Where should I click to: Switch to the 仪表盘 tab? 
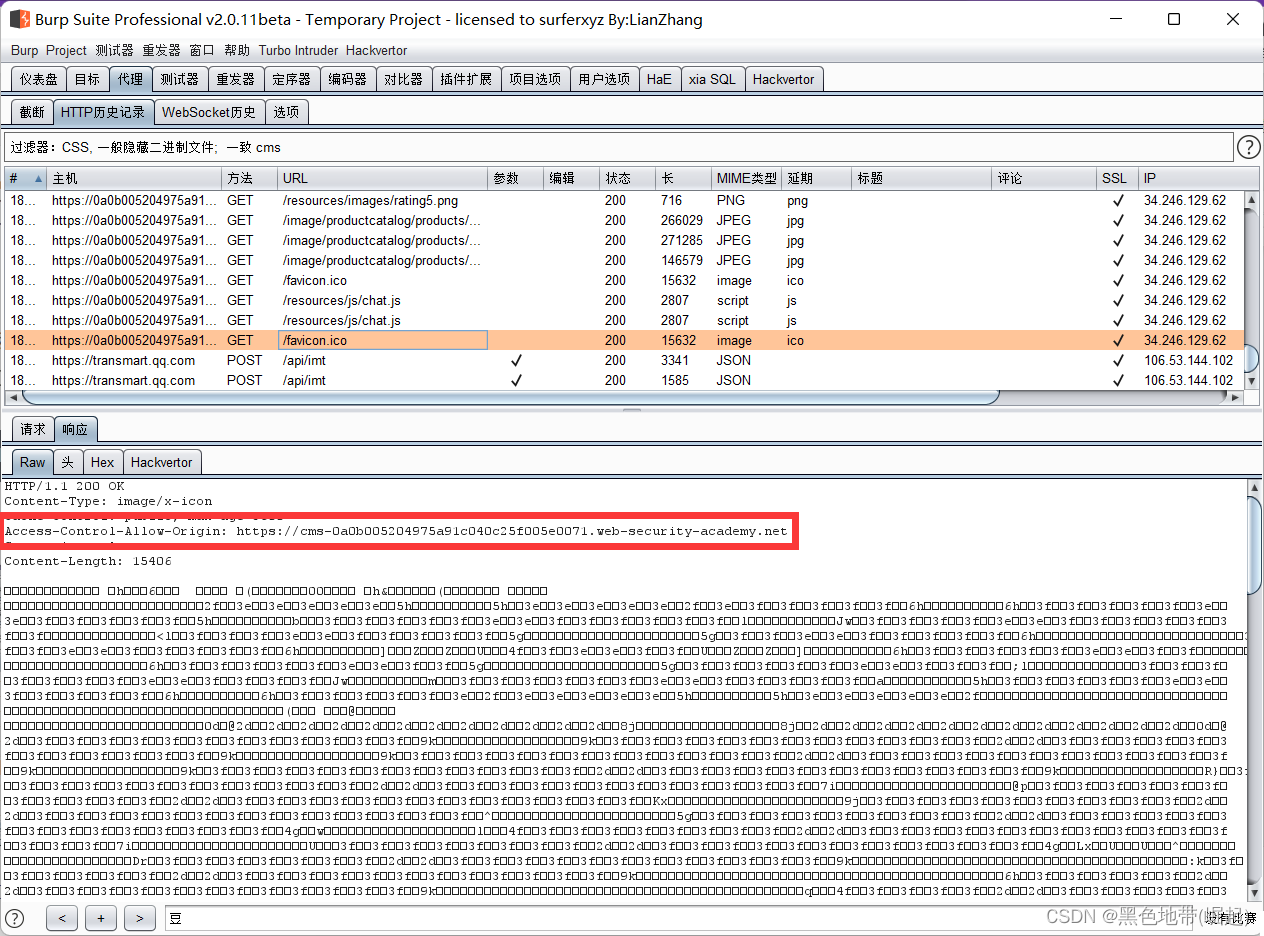pyautogui.click(x=39, y=79)
